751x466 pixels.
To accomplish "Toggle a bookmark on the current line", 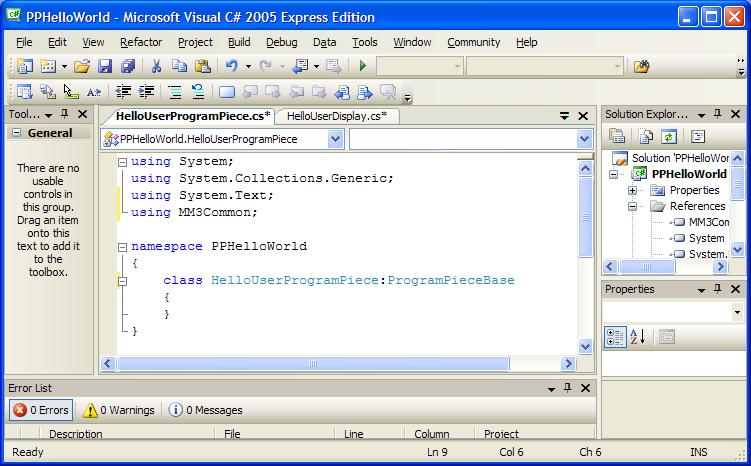I will point(227,91).
